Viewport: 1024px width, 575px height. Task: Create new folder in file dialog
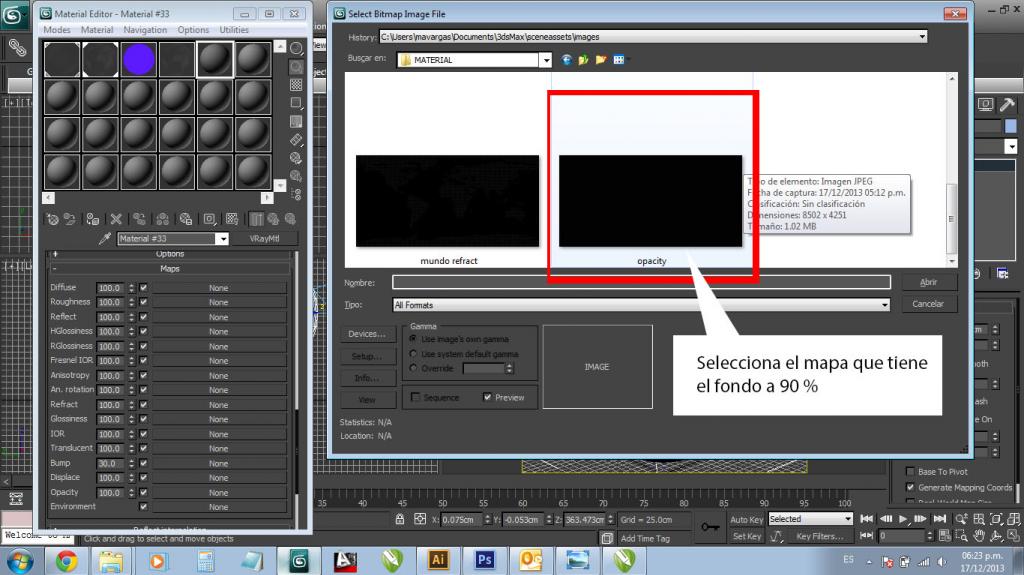[x=601, y=60]
